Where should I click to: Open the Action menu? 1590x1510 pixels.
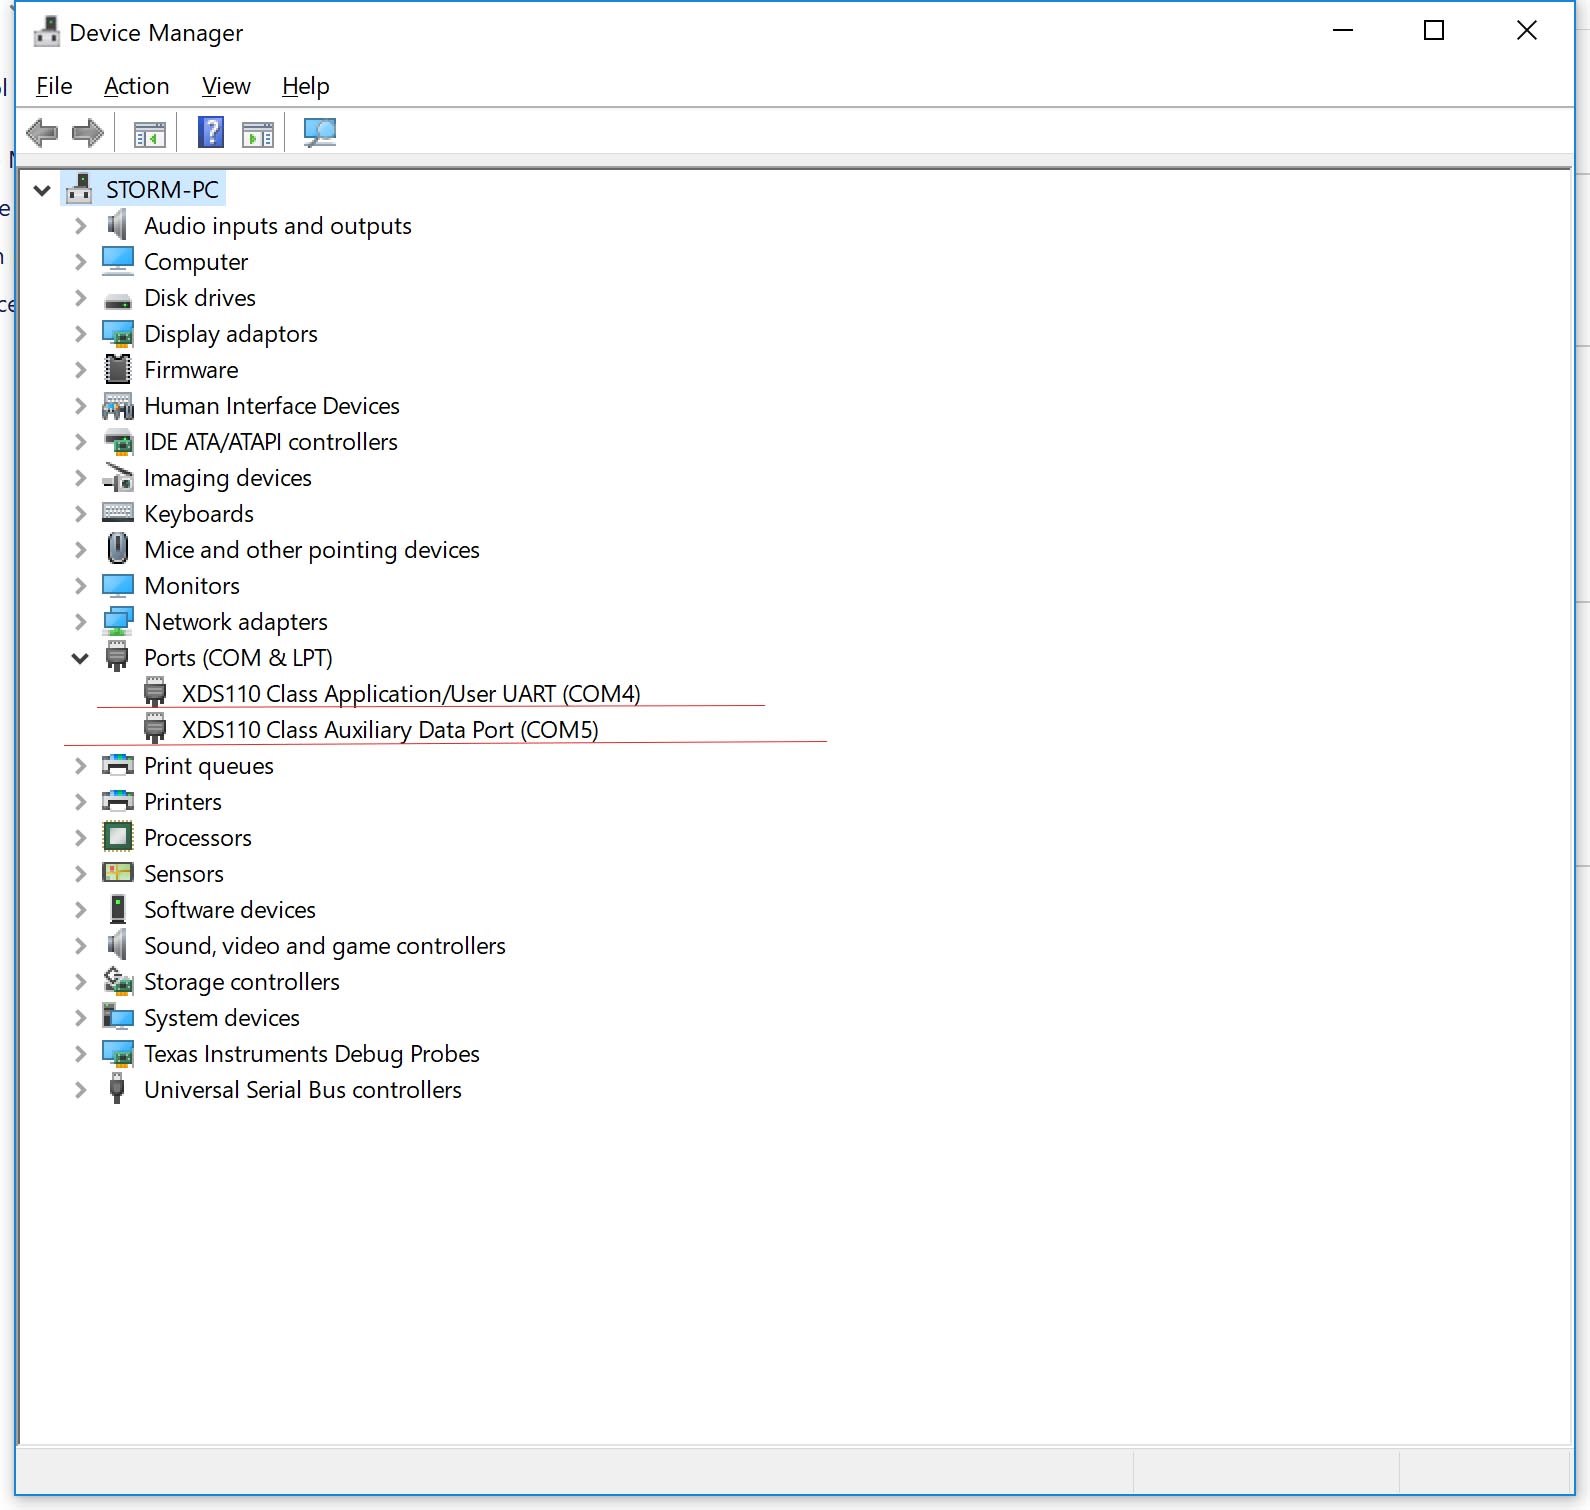(137, 86)
